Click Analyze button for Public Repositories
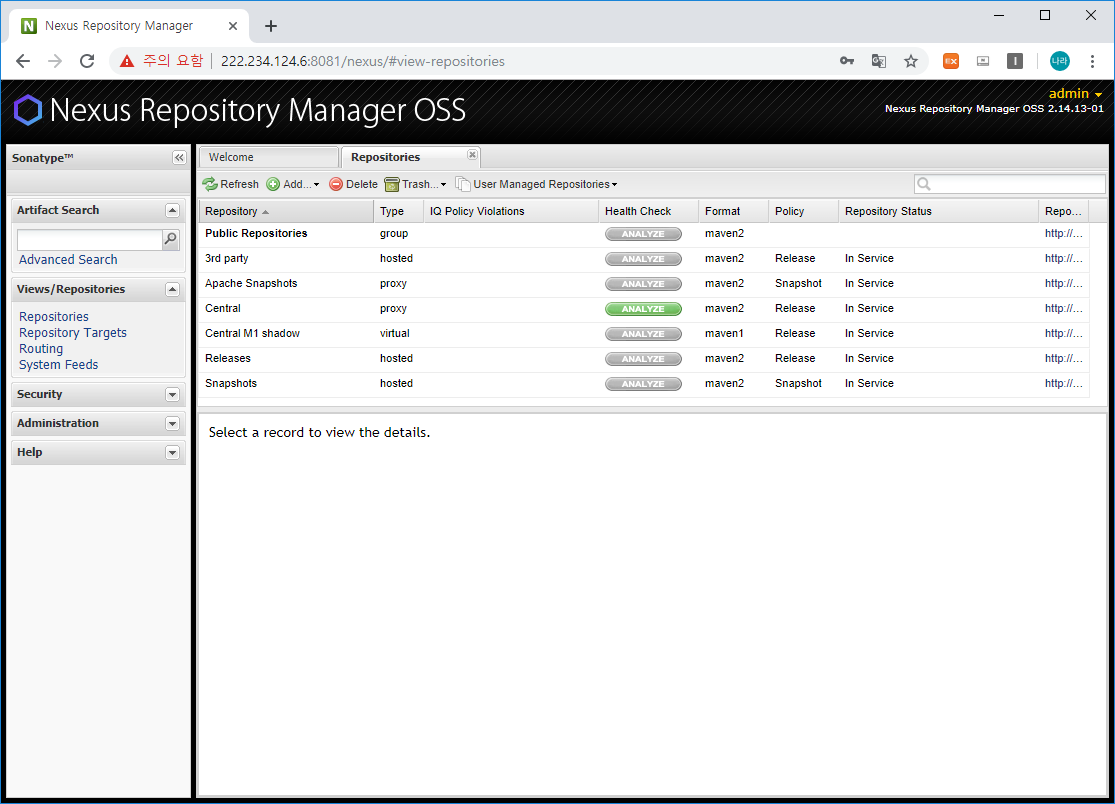 (643, 234)
